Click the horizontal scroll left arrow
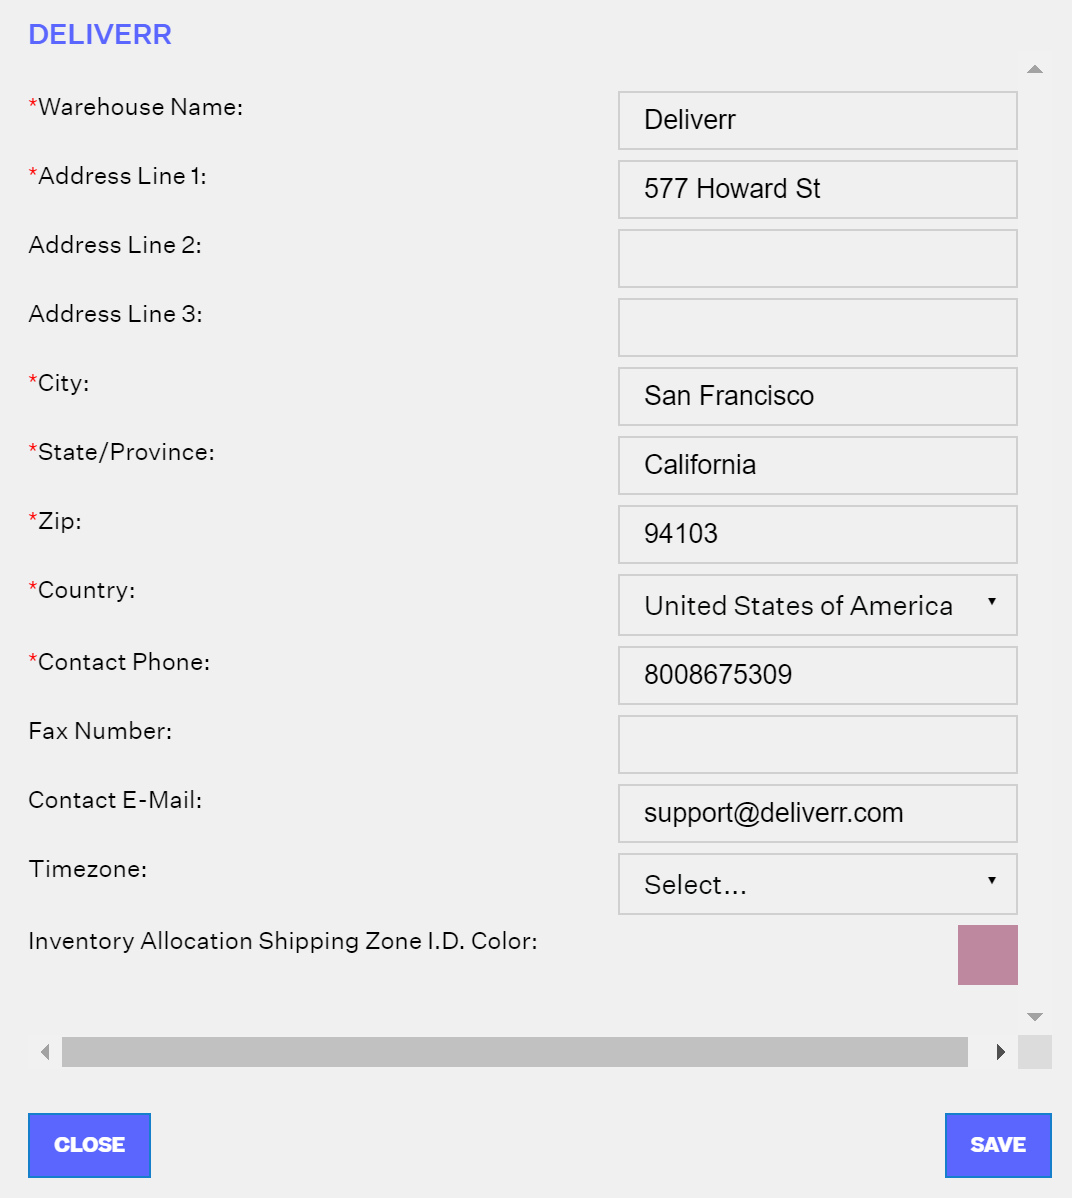1072x1198 pixels. (45, 1052)
